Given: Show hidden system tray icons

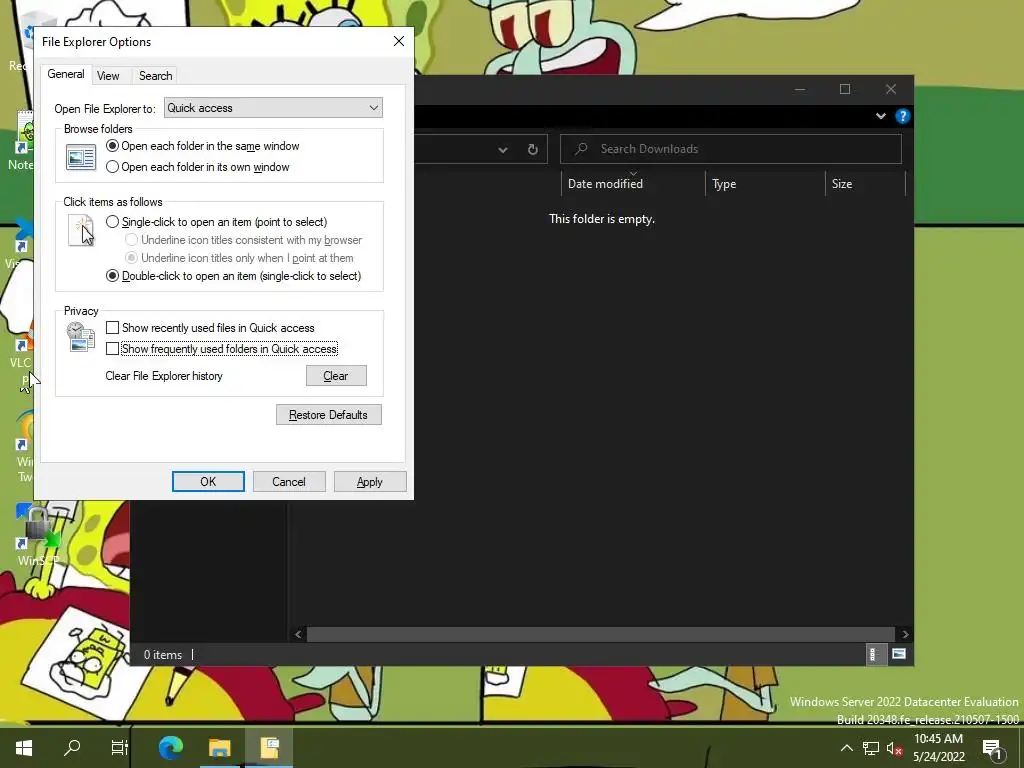Looking at the screenshot, I should coord(846,748).
